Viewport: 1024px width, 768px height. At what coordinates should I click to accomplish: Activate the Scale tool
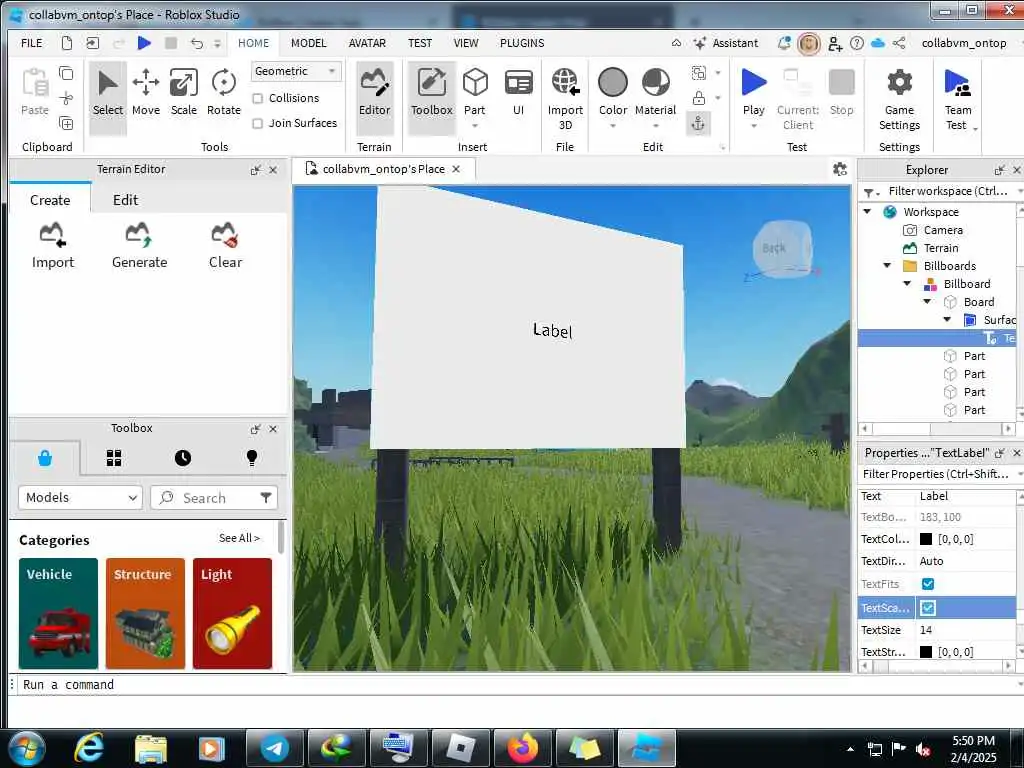[184, 93]
